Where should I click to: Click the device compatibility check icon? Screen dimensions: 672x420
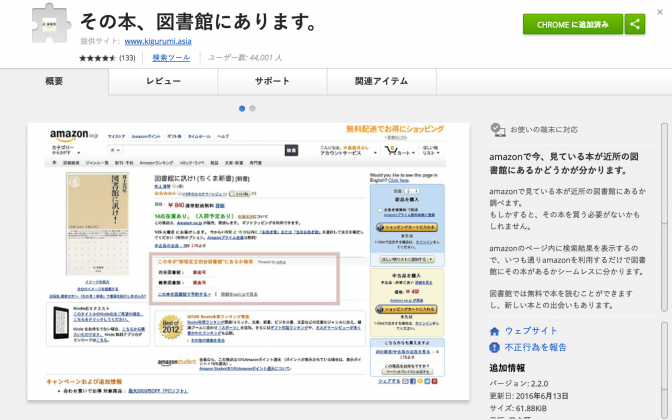498,130
